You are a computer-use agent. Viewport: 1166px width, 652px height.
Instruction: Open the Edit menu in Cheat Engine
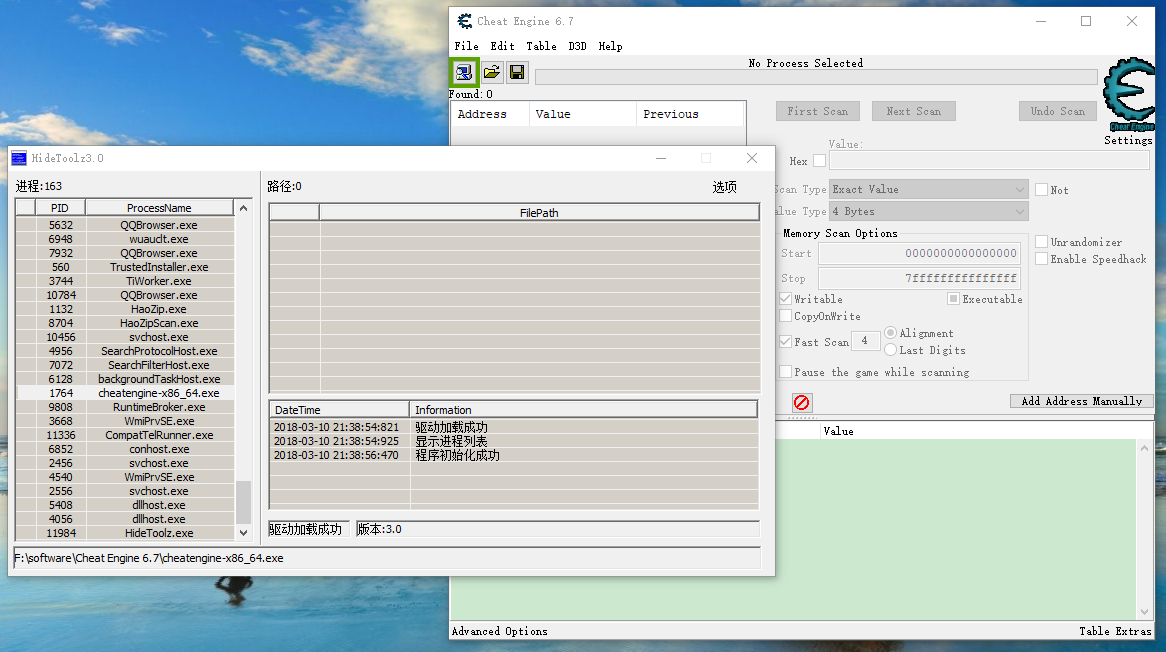[502, 46]
